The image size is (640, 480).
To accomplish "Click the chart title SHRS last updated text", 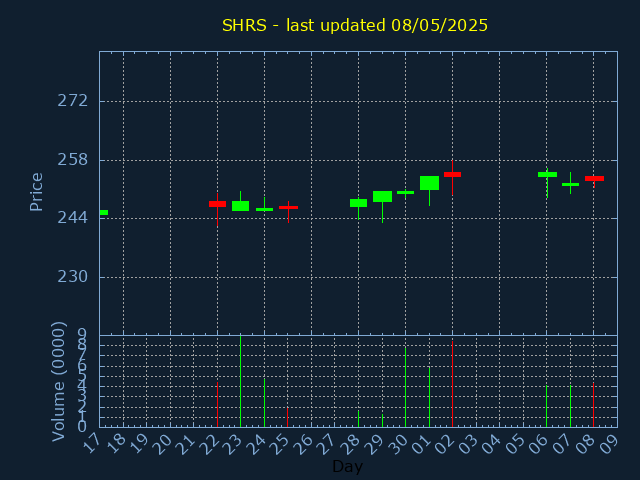I will [x=355, y=25].
